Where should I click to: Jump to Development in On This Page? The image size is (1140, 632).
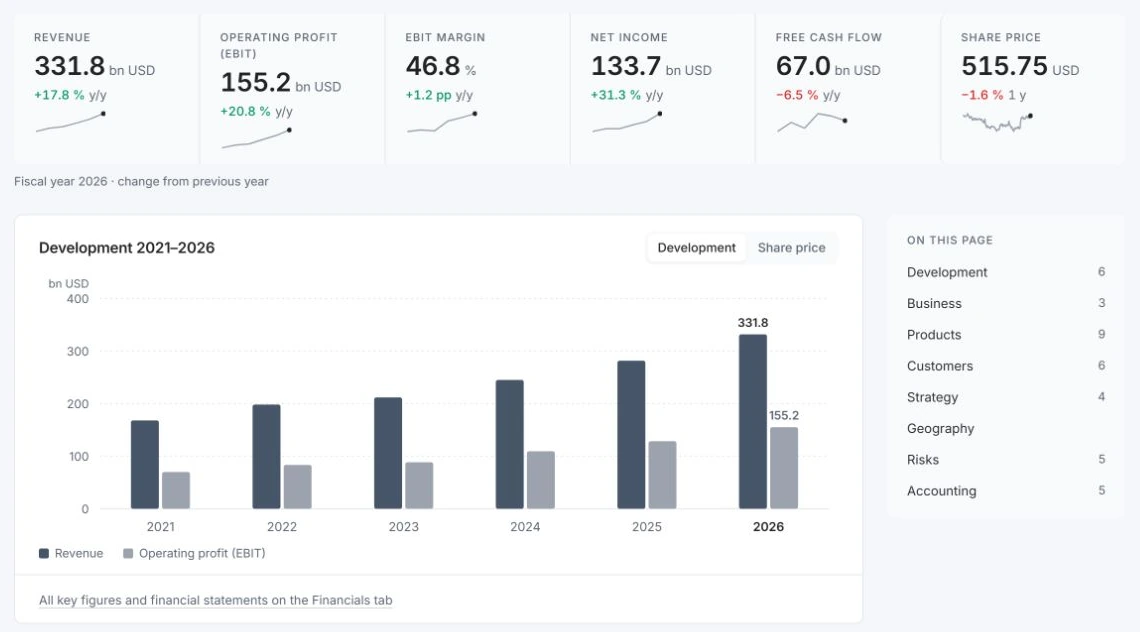click(x=947, y=272)
